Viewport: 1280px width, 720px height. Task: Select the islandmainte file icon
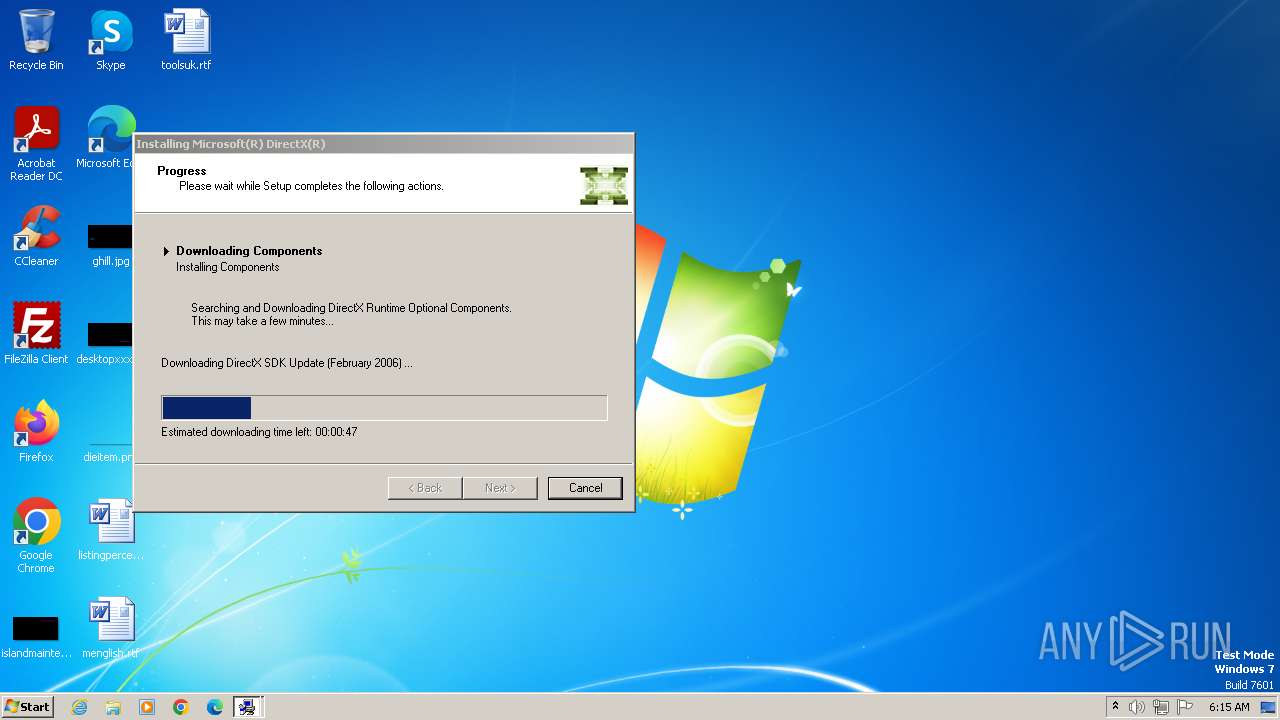[x=36, y=637]
